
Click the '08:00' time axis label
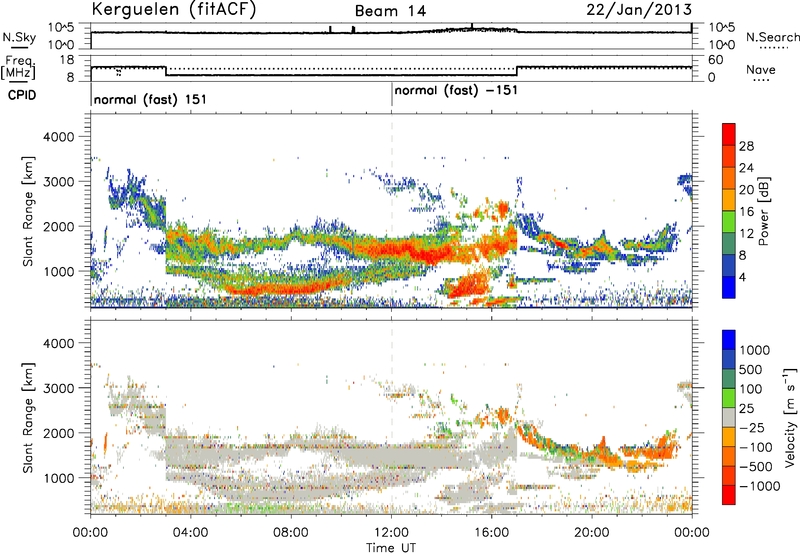291,533
